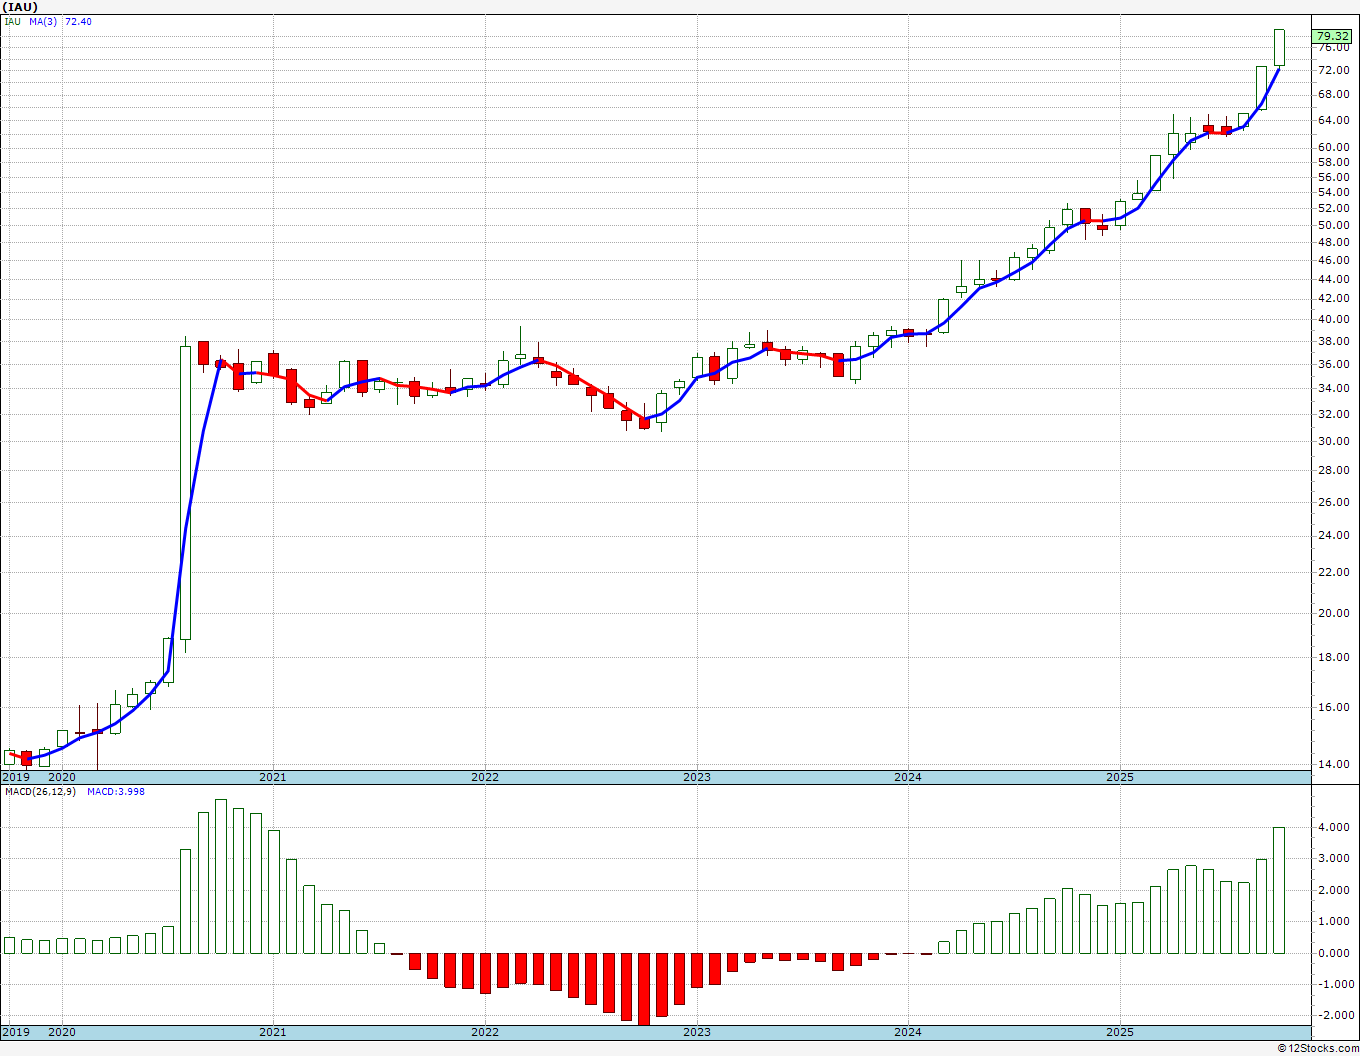
Task: Select the 14.00 price axis label
Action: point(1333,765)
